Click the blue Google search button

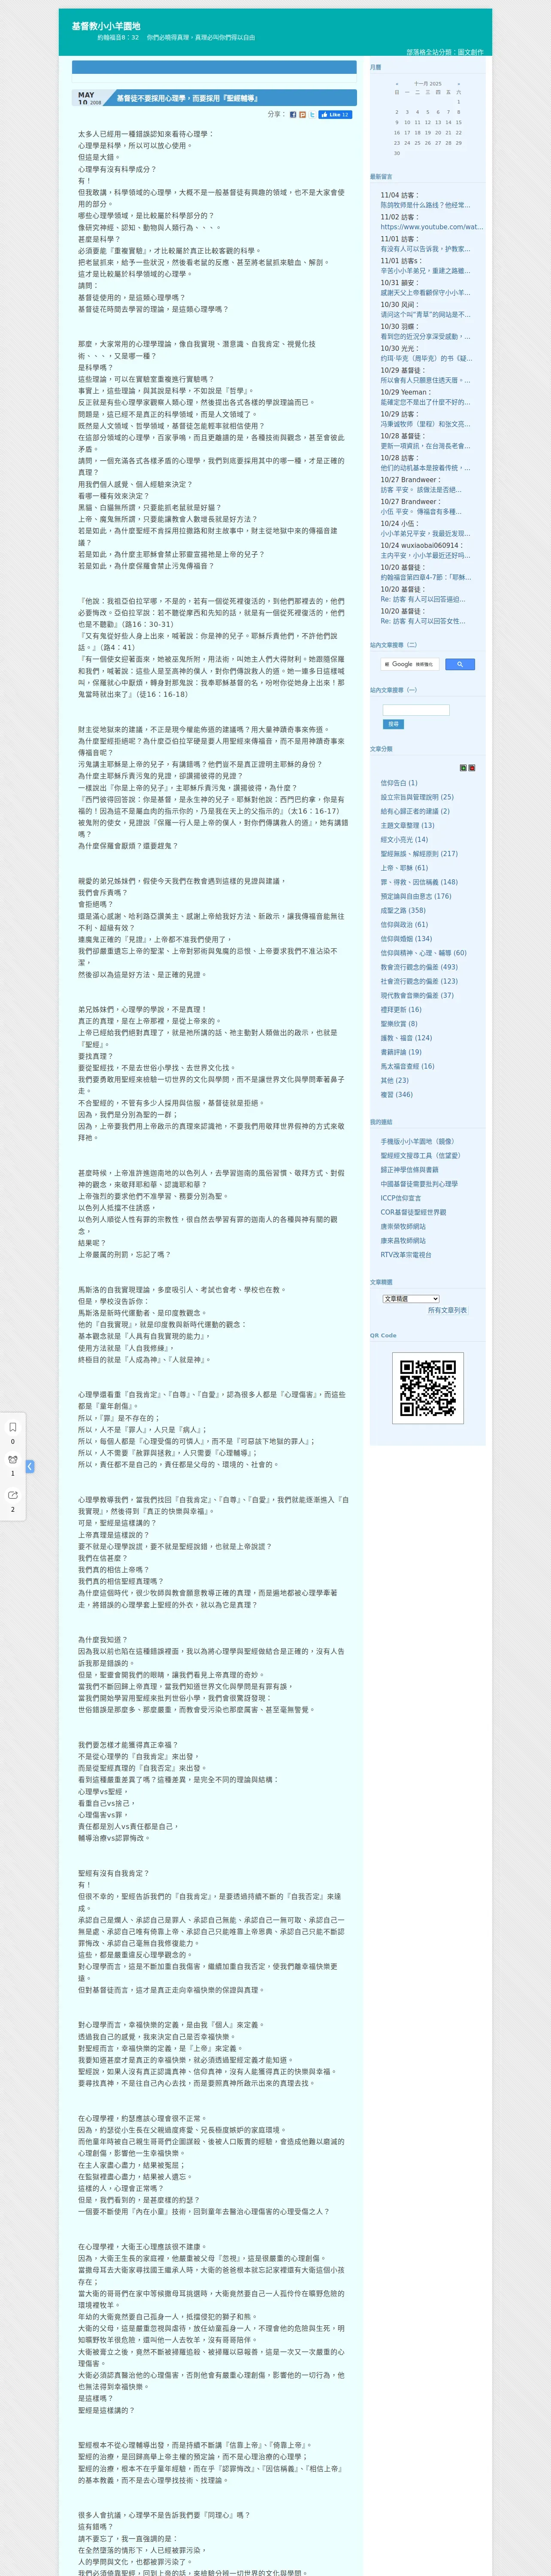tap(459, 664)
